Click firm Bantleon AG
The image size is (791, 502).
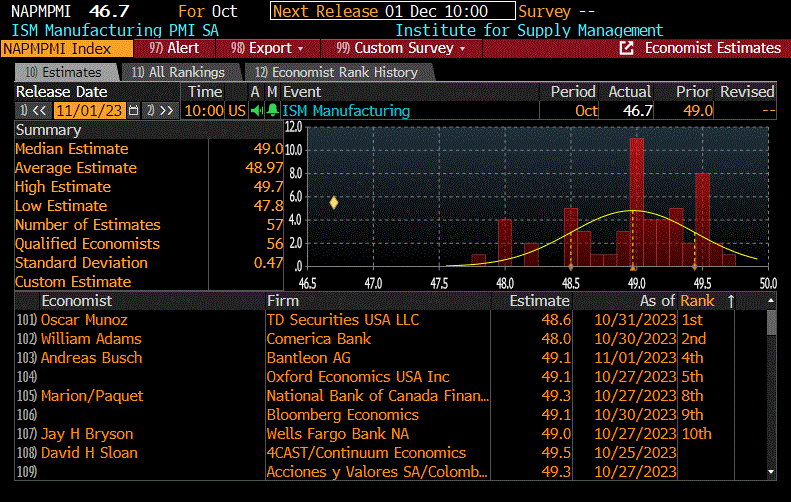click(x=308, y=358)
